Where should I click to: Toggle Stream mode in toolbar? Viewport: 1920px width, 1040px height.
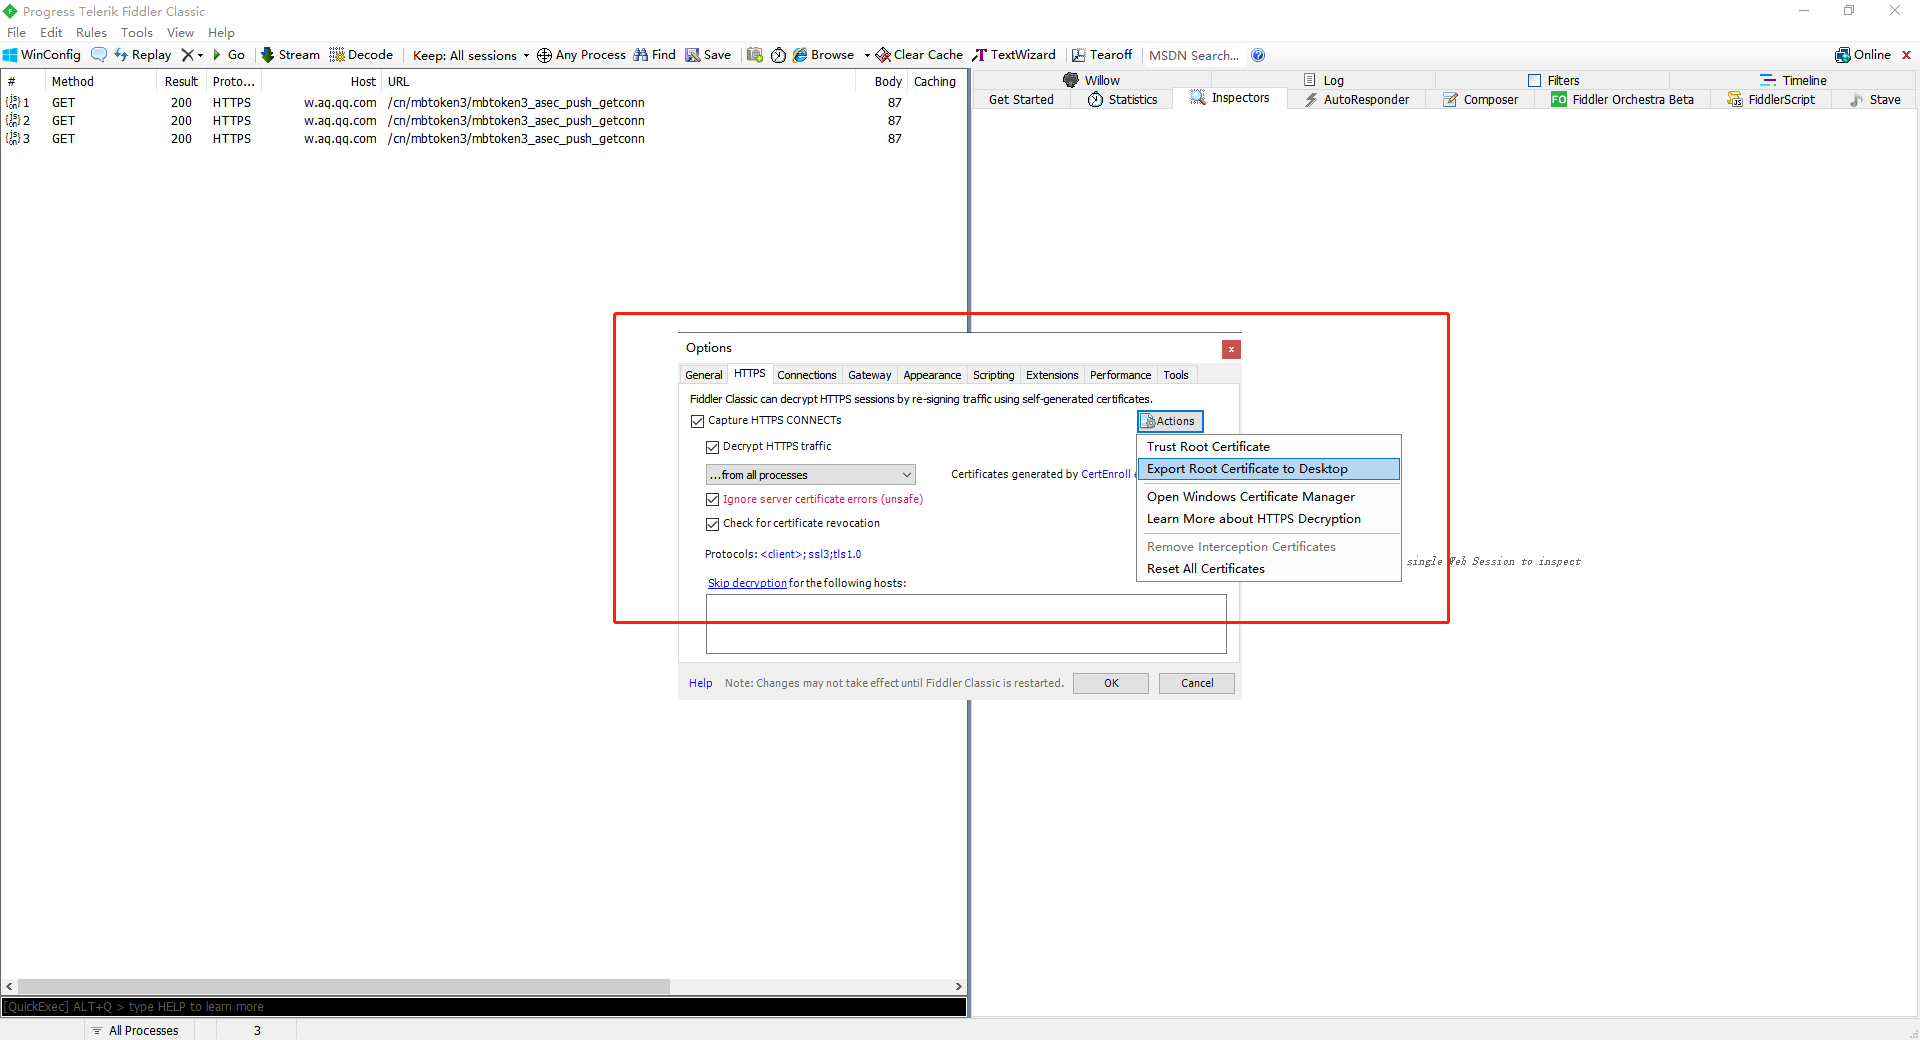point(290,55)
